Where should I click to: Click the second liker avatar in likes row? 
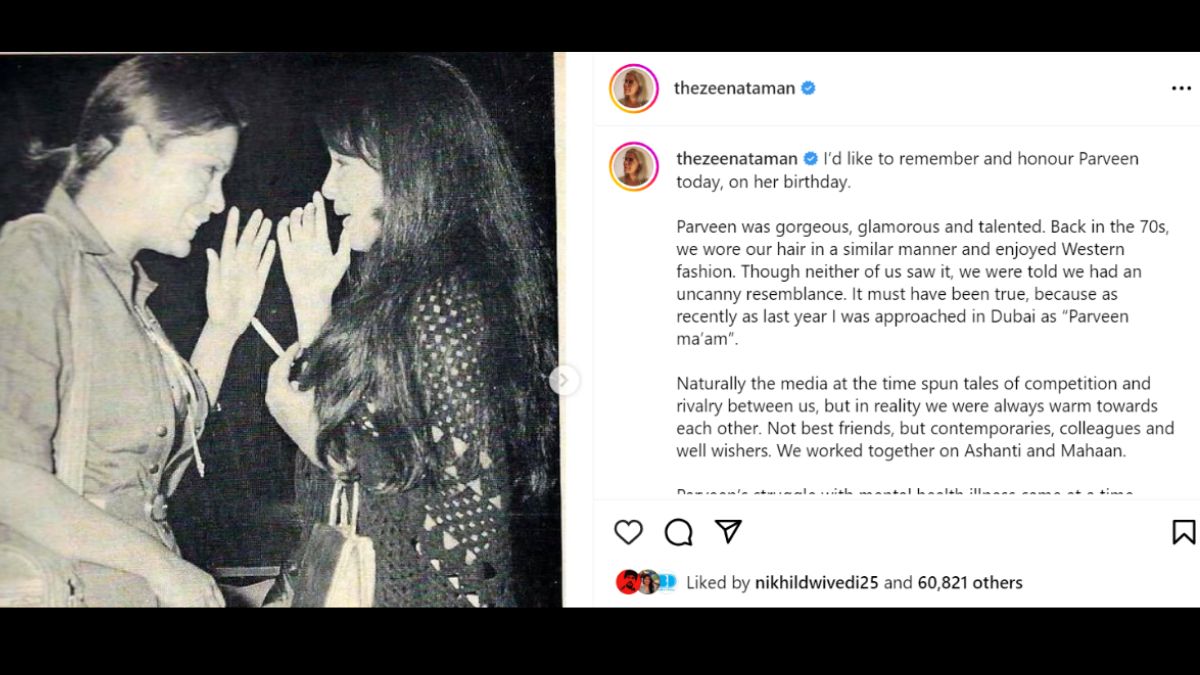pyautogui.click(x=647, y=582)
